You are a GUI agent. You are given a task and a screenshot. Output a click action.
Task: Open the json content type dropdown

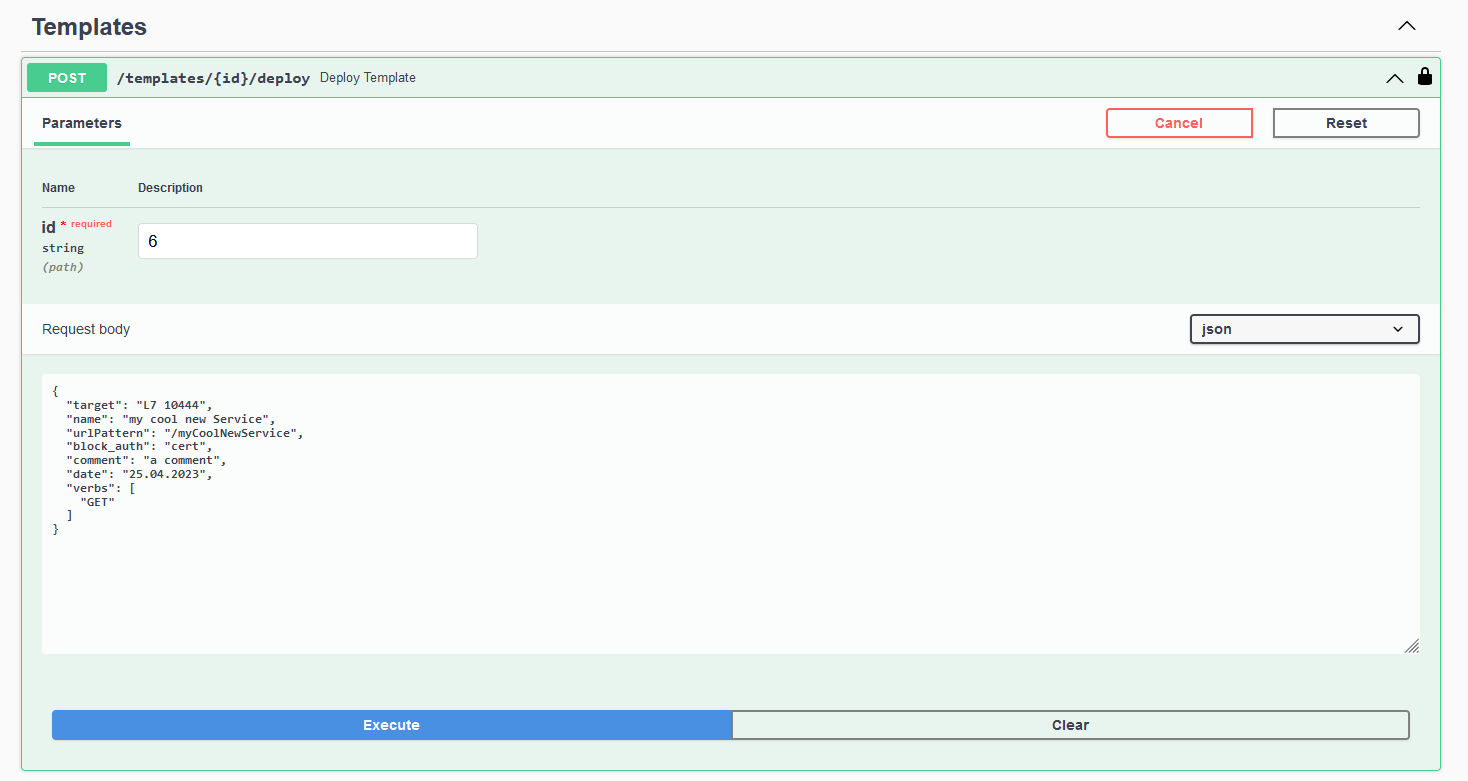1304,329
